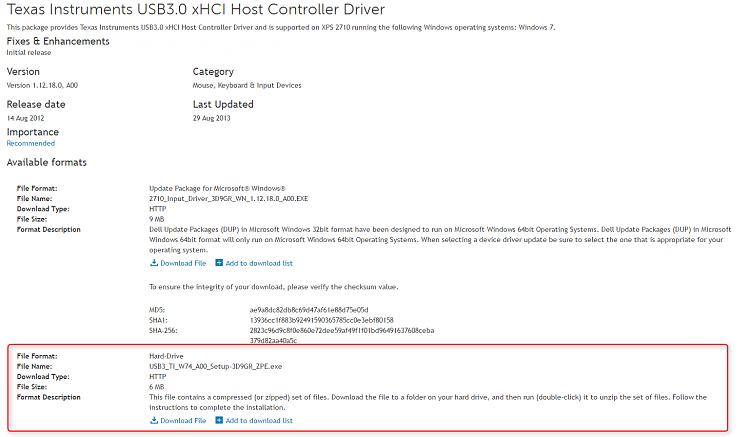The image size is (750, 437).
Task: Click the category value 'Mouse, Keyboard & Input Devices'
Action: click(247, 85)
